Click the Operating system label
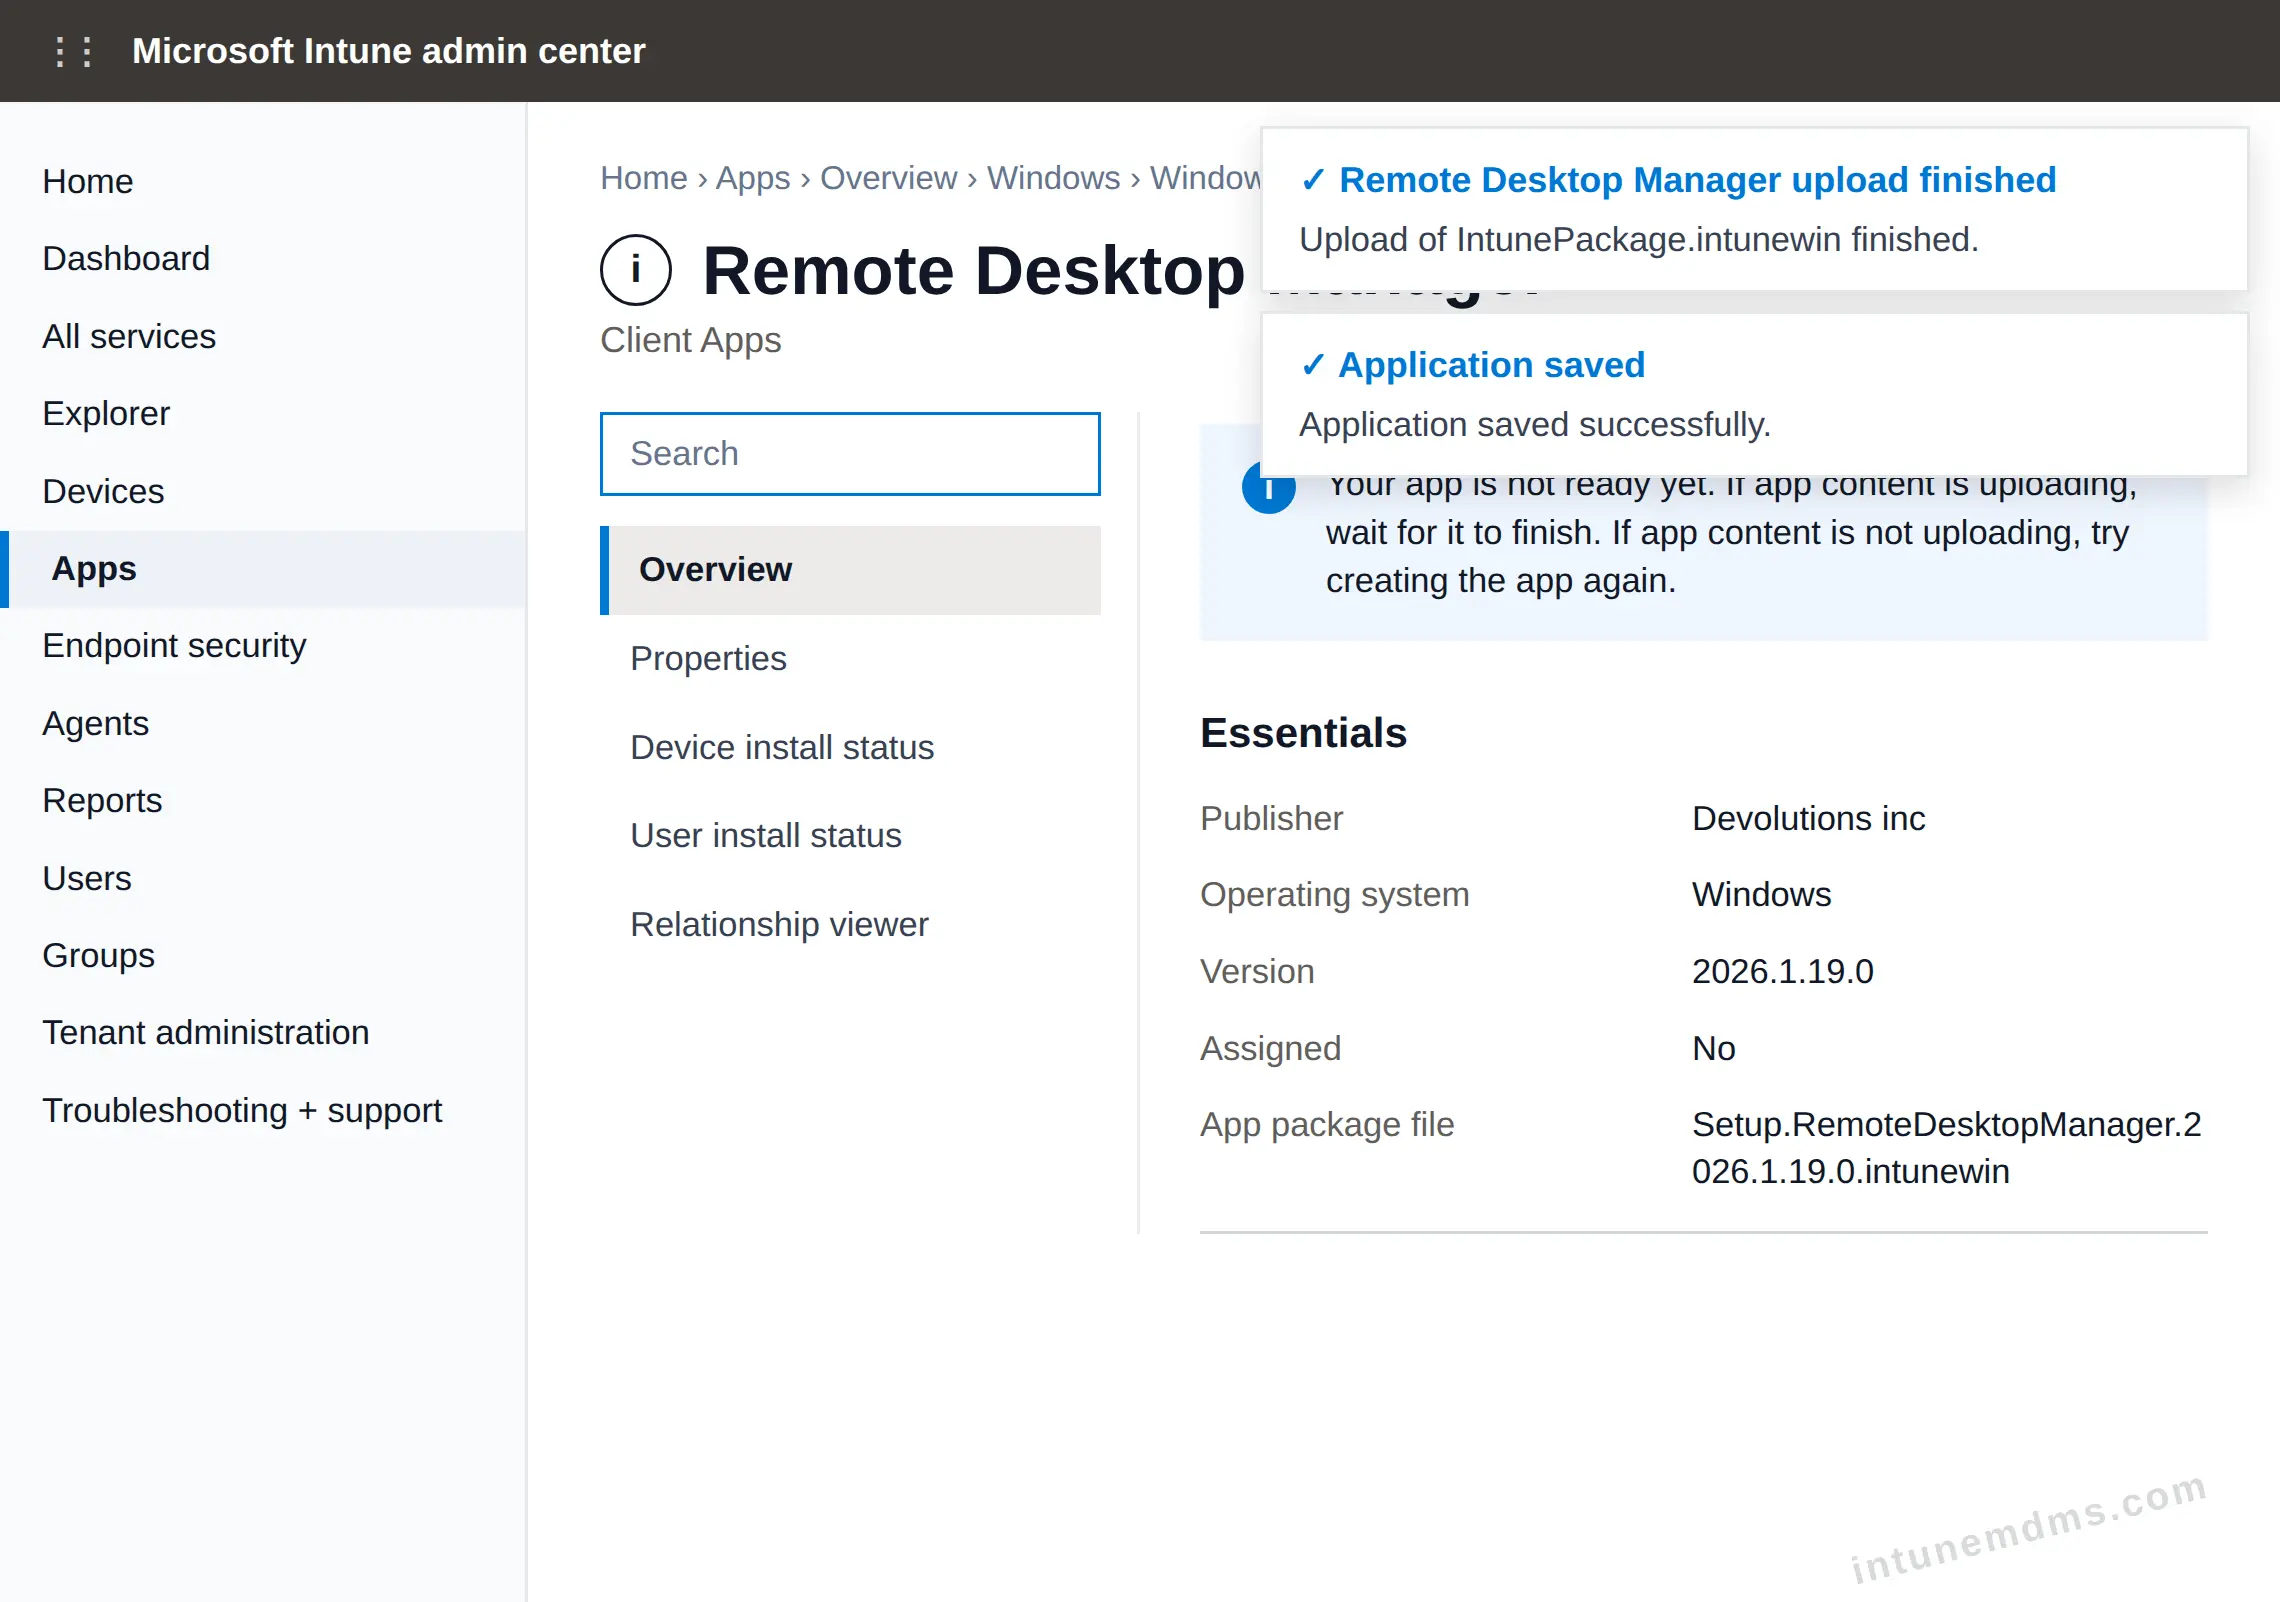2280x1602 pixels. tap(1334, 895)
